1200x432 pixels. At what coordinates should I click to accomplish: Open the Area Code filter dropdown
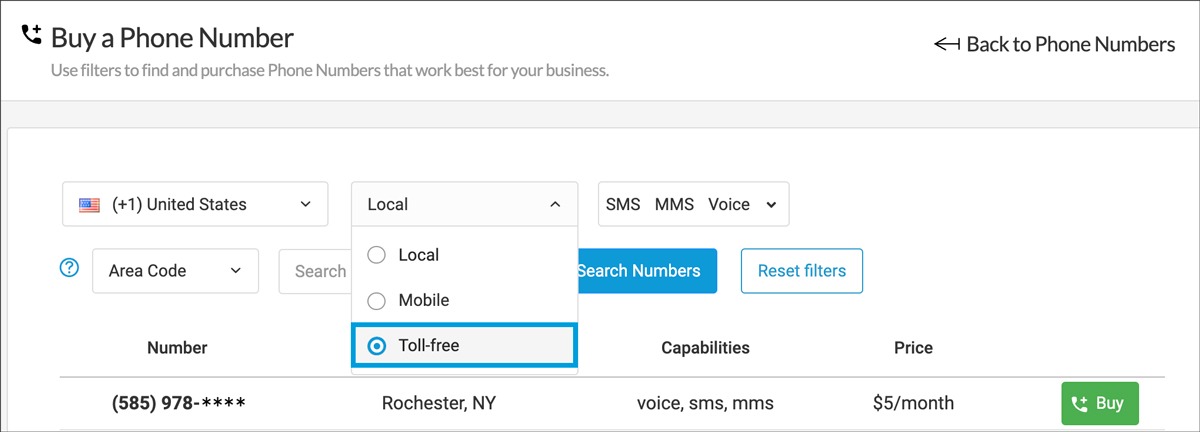(x=175, y=271)
